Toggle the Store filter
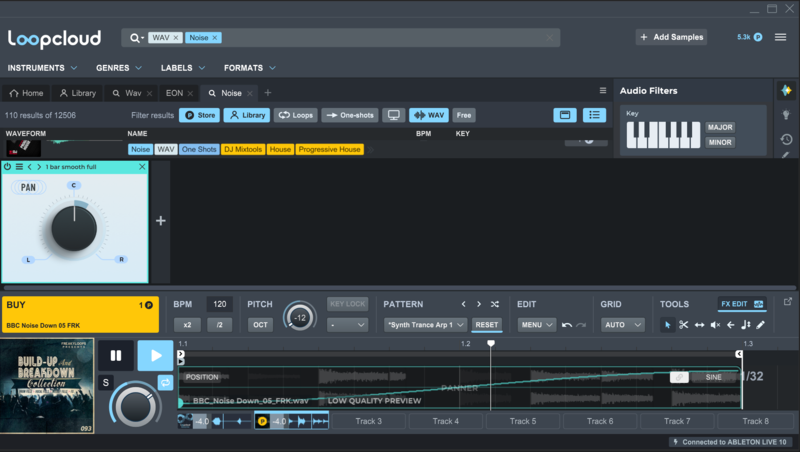 (x=200, y=115)
